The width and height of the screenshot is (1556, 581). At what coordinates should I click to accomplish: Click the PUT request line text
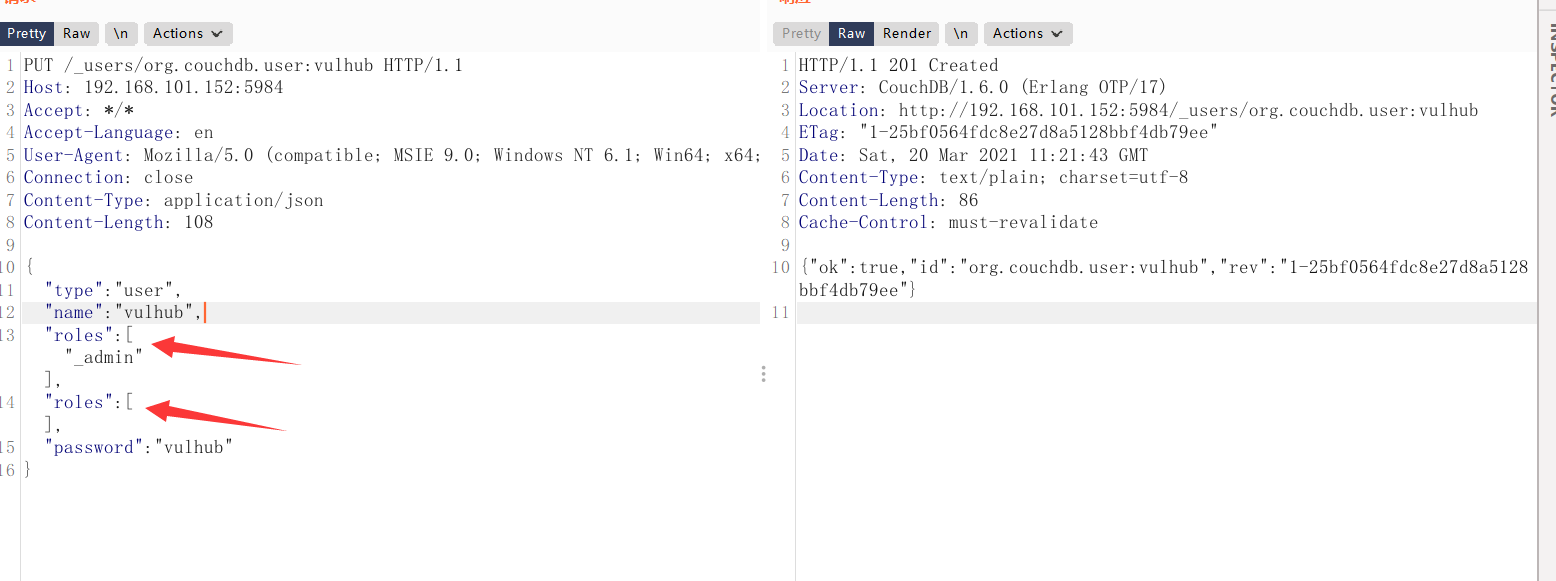pyautogui.click(x=243, y=65)
